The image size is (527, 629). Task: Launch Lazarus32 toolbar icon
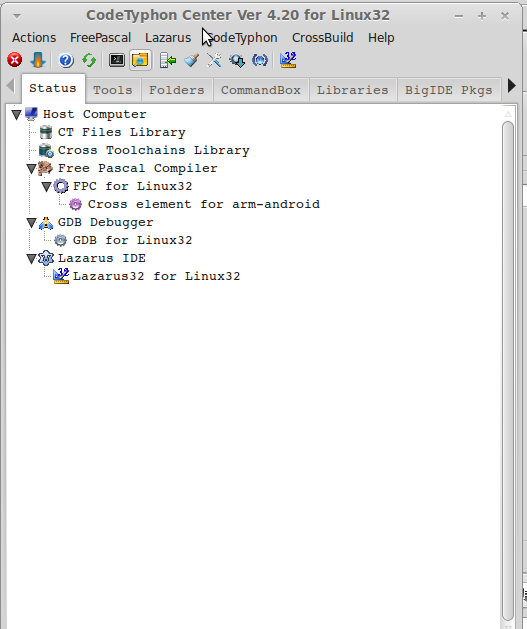288,60
